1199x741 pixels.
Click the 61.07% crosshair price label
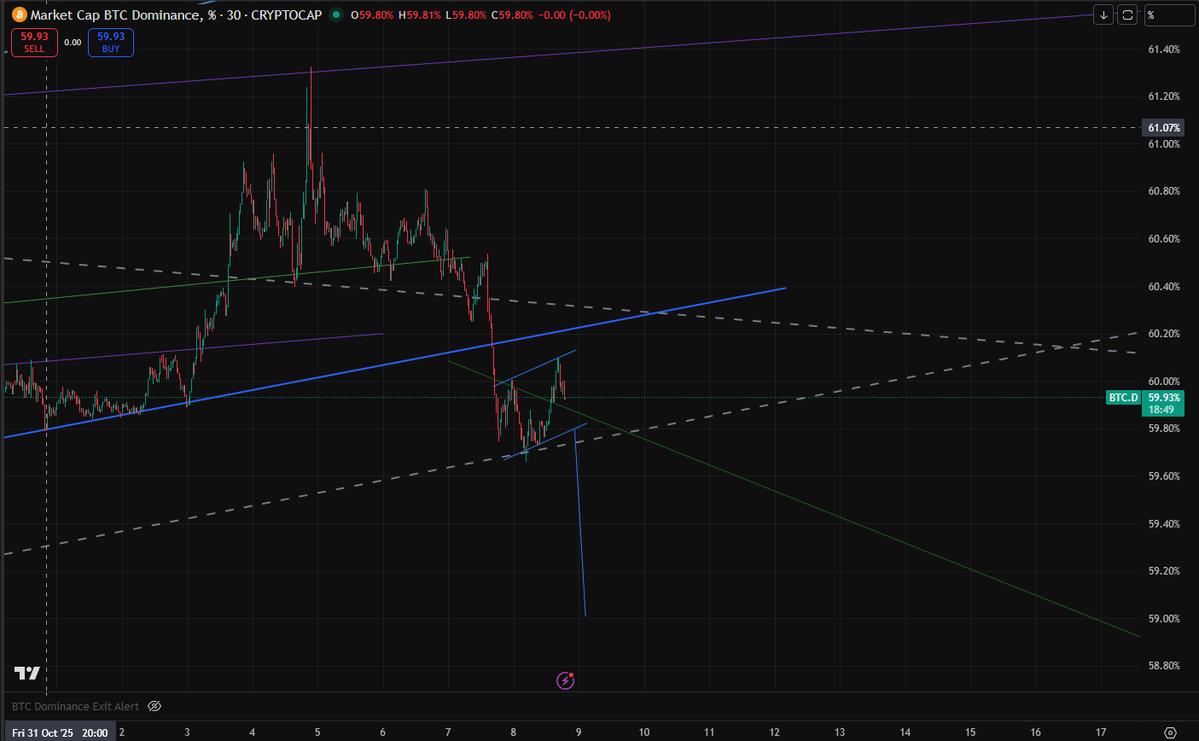click(1163, 128)
